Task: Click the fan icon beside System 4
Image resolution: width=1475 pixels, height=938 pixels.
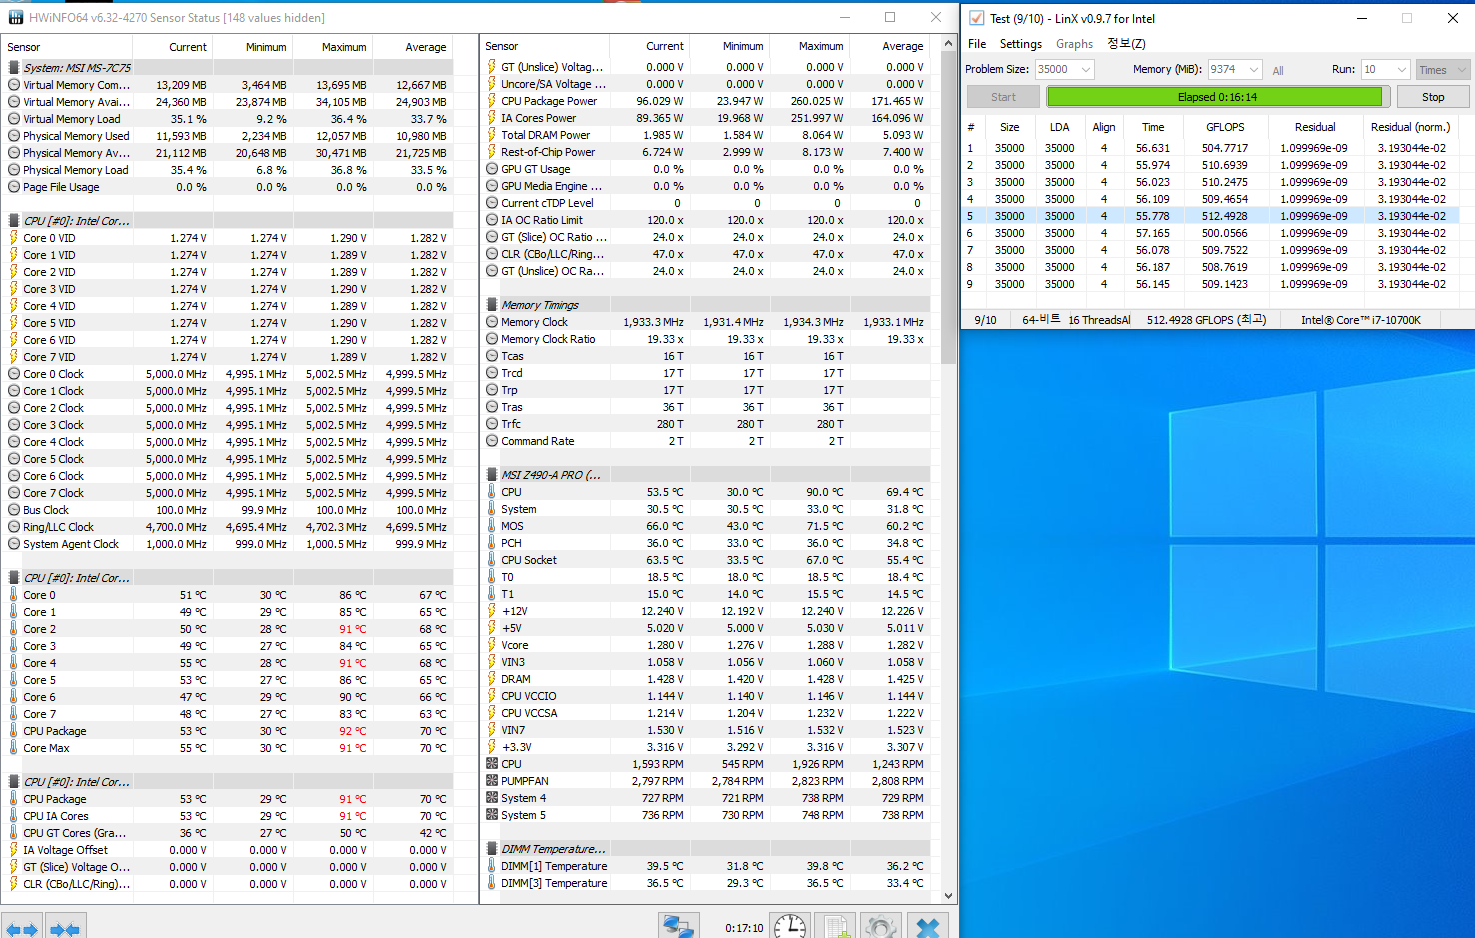Action: [x=492, y=798]
